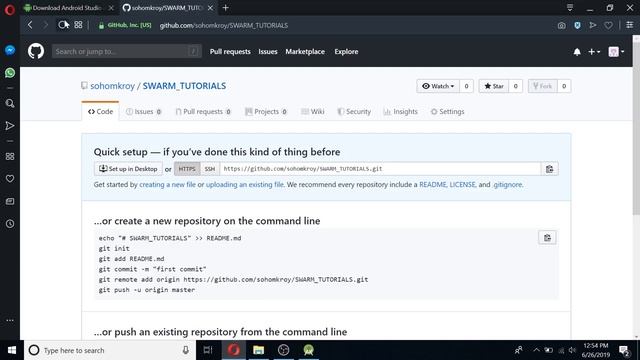Copy the HTTPS clone URL to clipboard
The height and width of the screenshot is (360, 640).
tap(549, 169)
